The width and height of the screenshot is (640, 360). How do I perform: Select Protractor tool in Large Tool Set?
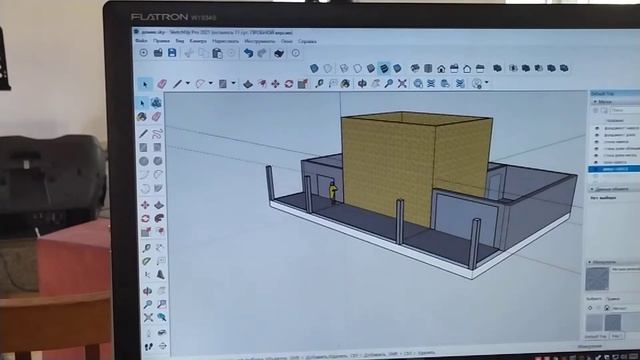147,261
